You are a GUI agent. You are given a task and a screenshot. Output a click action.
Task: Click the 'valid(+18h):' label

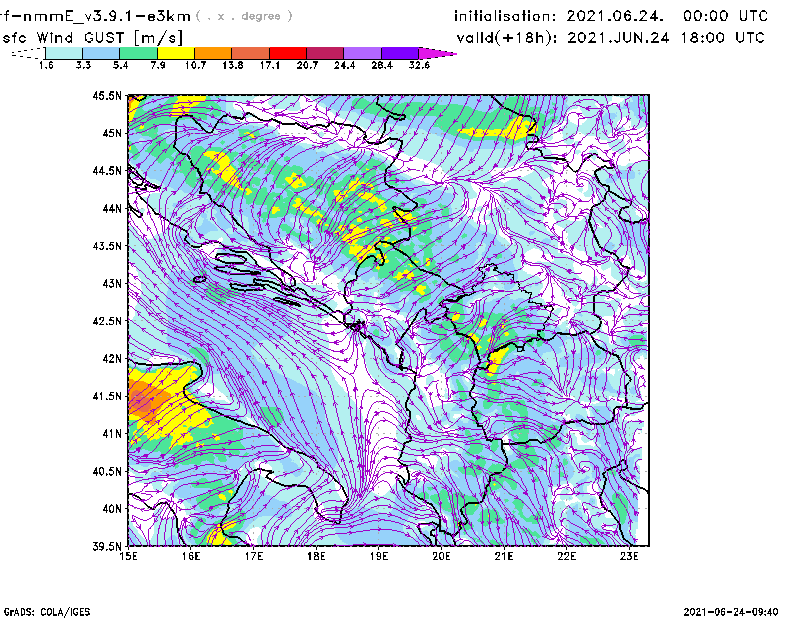point(507,38)
